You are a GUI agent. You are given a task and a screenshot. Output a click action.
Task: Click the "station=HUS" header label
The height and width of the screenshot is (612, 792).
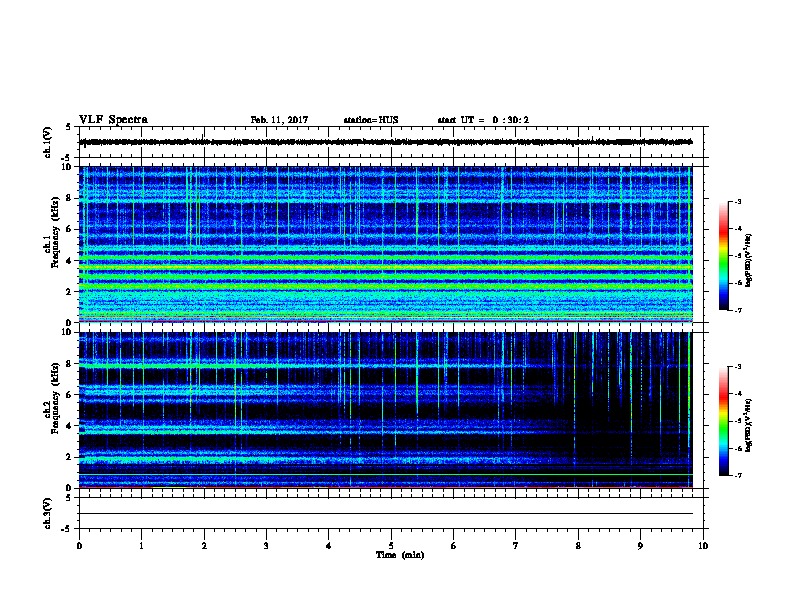click(371, 120)
